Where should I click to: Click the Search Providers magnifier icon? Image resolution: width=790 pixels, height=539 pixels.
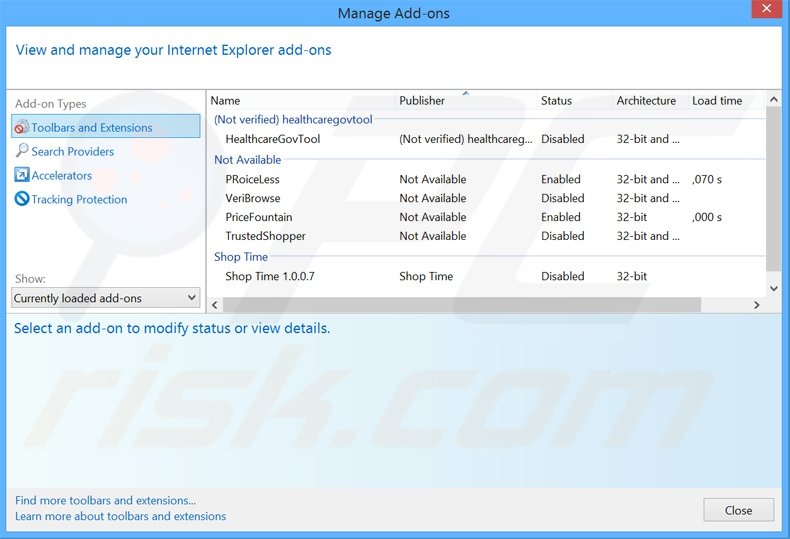click(x=22, y=151)
